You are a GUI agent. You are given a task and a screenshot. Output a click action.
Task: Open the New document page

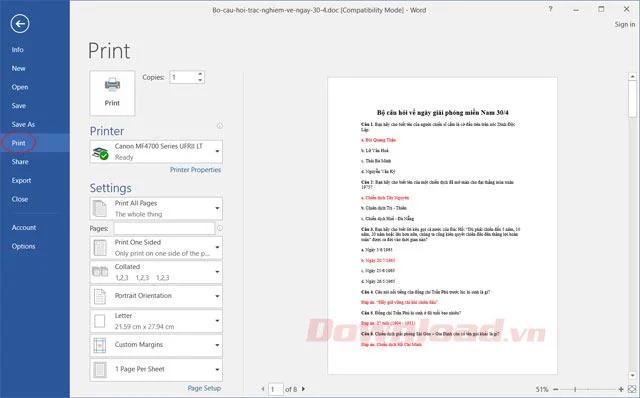[18, 69]
